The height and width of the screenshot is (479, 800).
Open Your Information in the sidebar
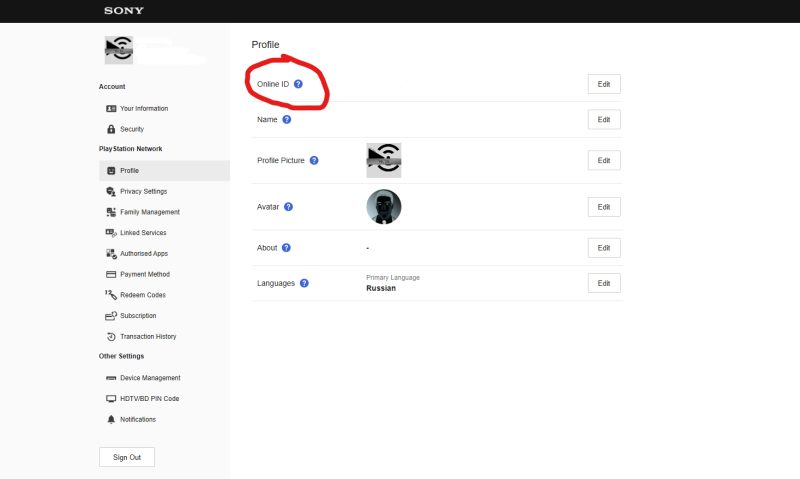pyautogui.click(x=143, y=108)
